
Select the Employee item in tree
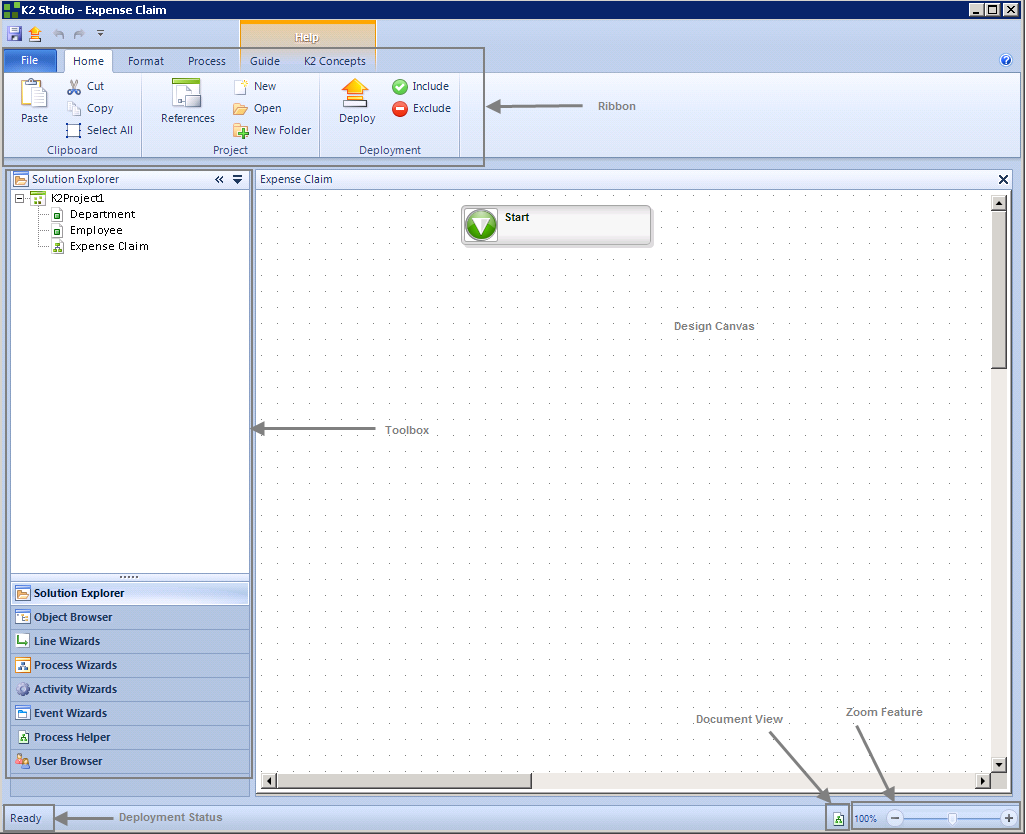coord(96,230)
